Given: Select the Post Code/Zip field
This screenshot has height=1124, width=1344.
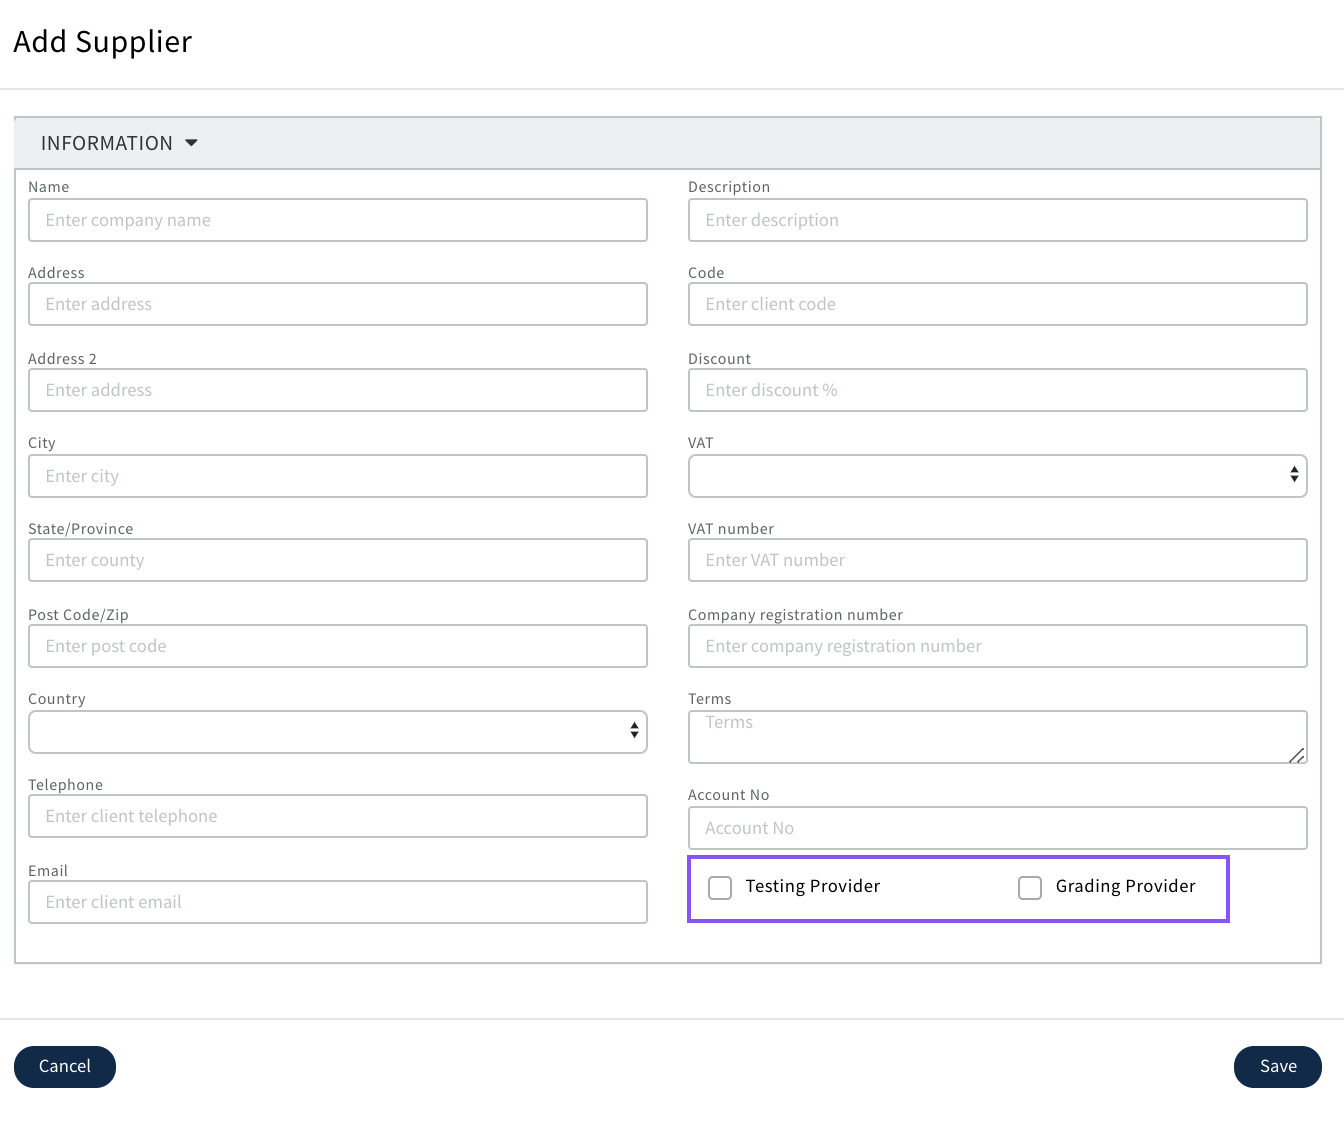Looking at the screenshot, I should point(337,646).
